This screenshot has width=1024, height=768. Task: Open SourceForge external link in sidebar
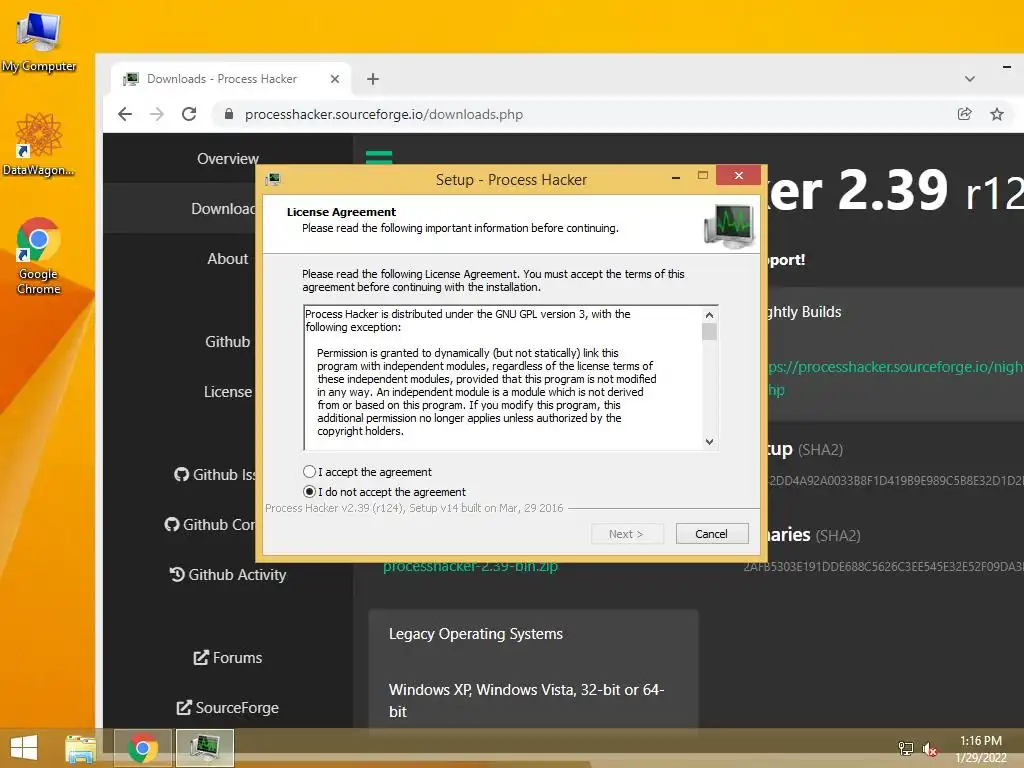228,708
